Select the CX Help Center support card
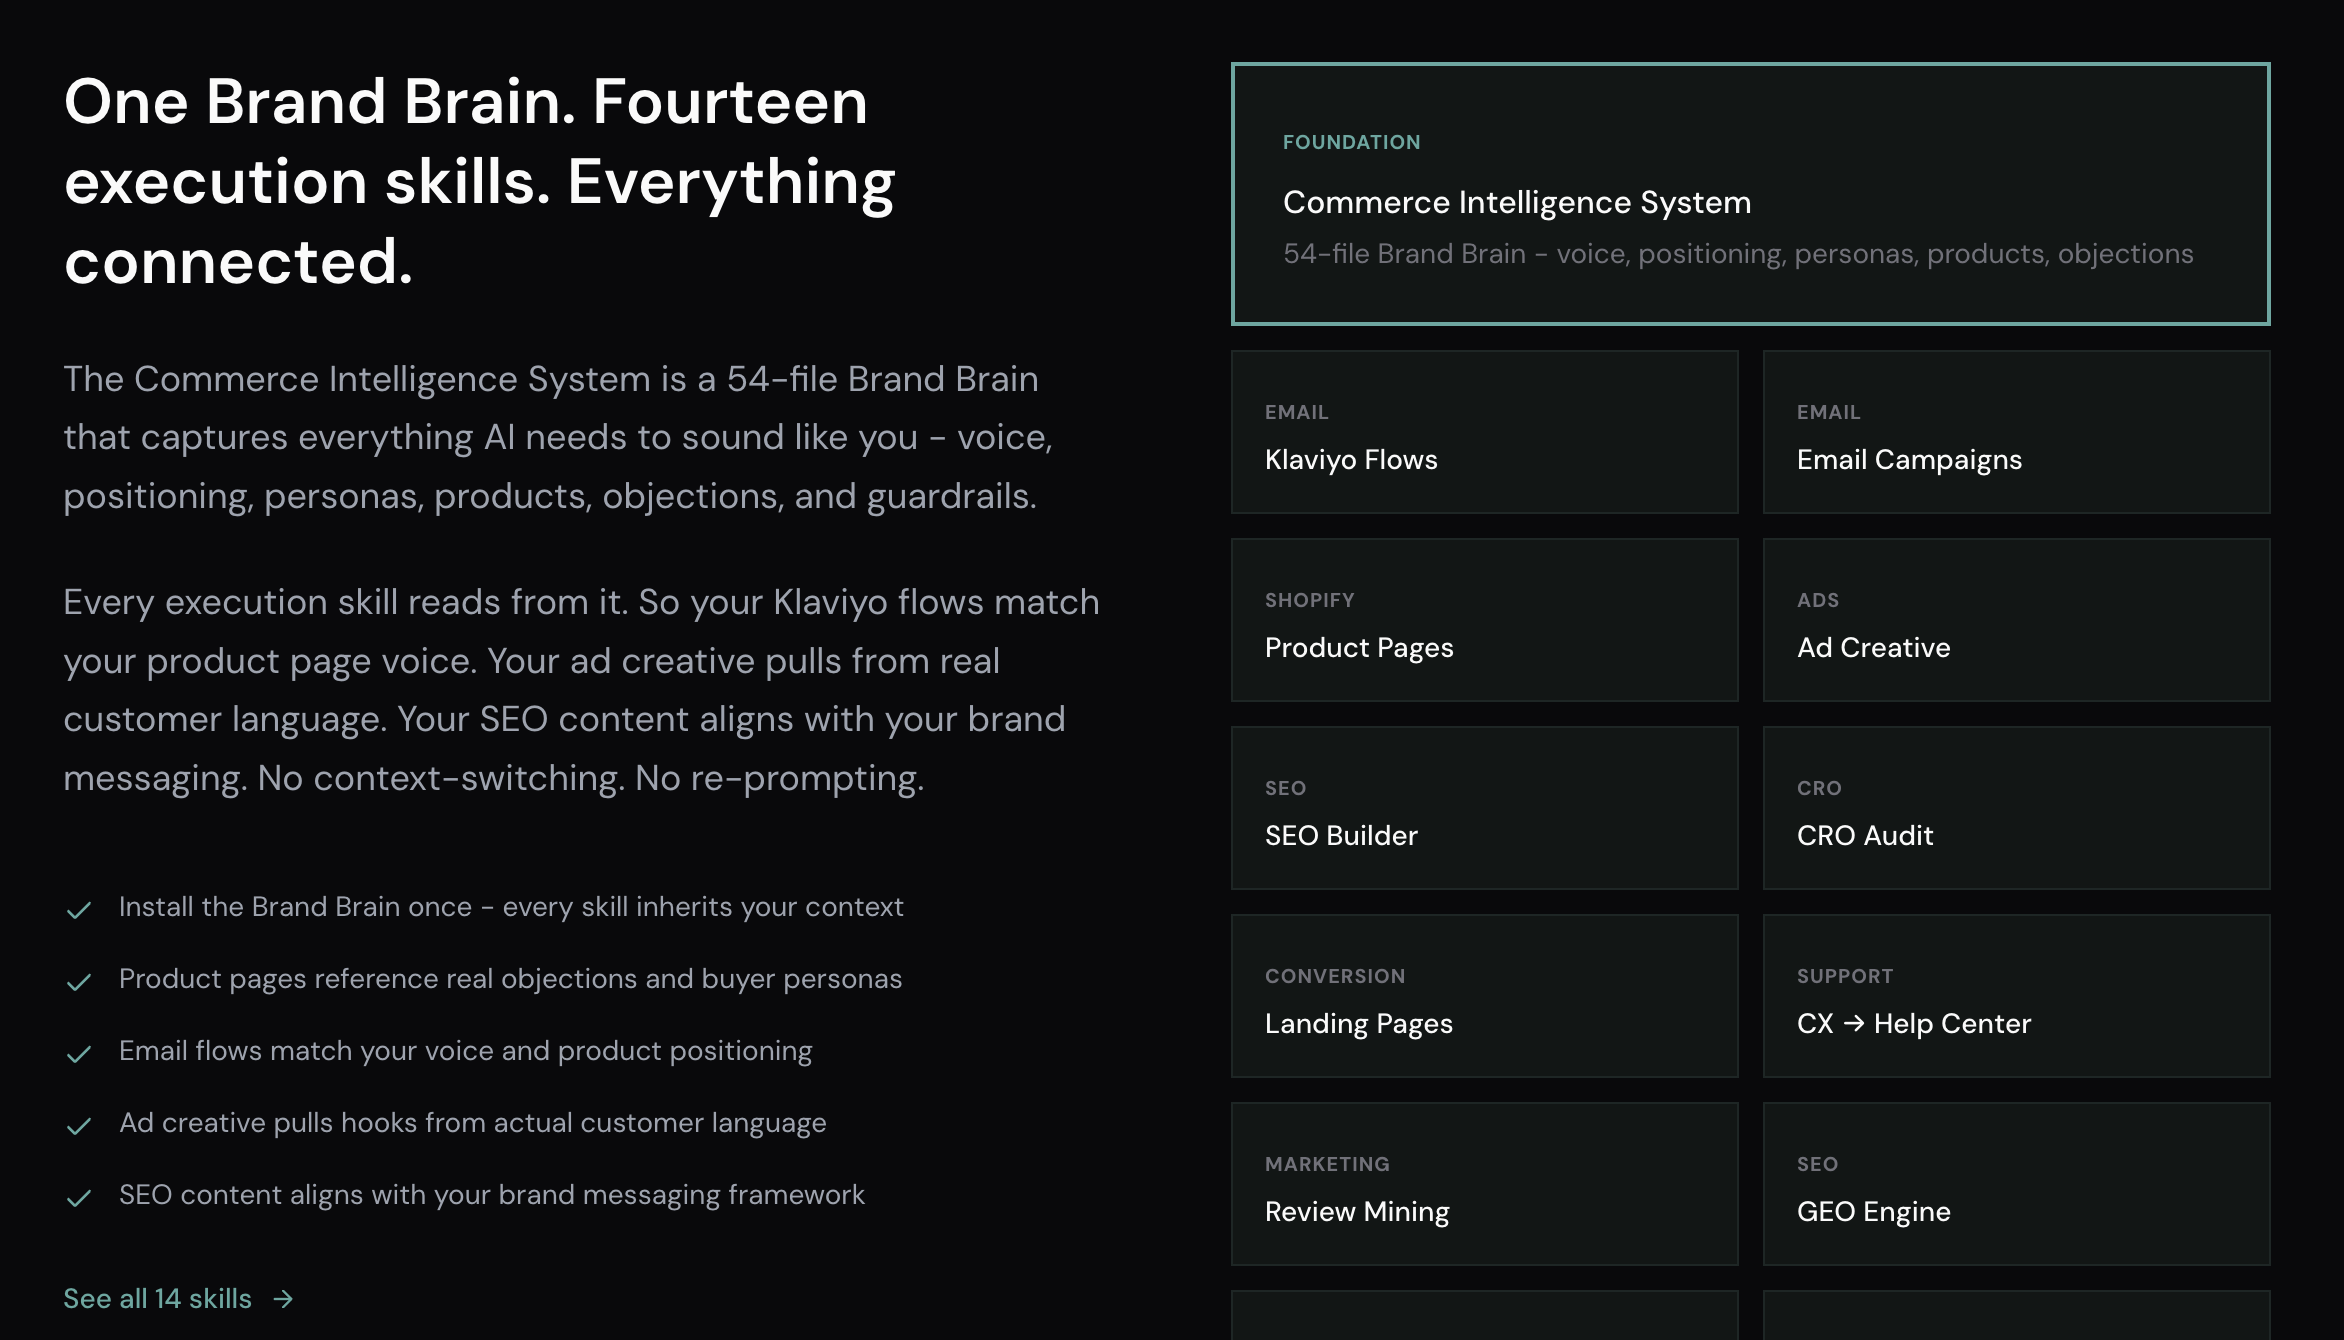2344x1340 pixels. click(2016, 996)
